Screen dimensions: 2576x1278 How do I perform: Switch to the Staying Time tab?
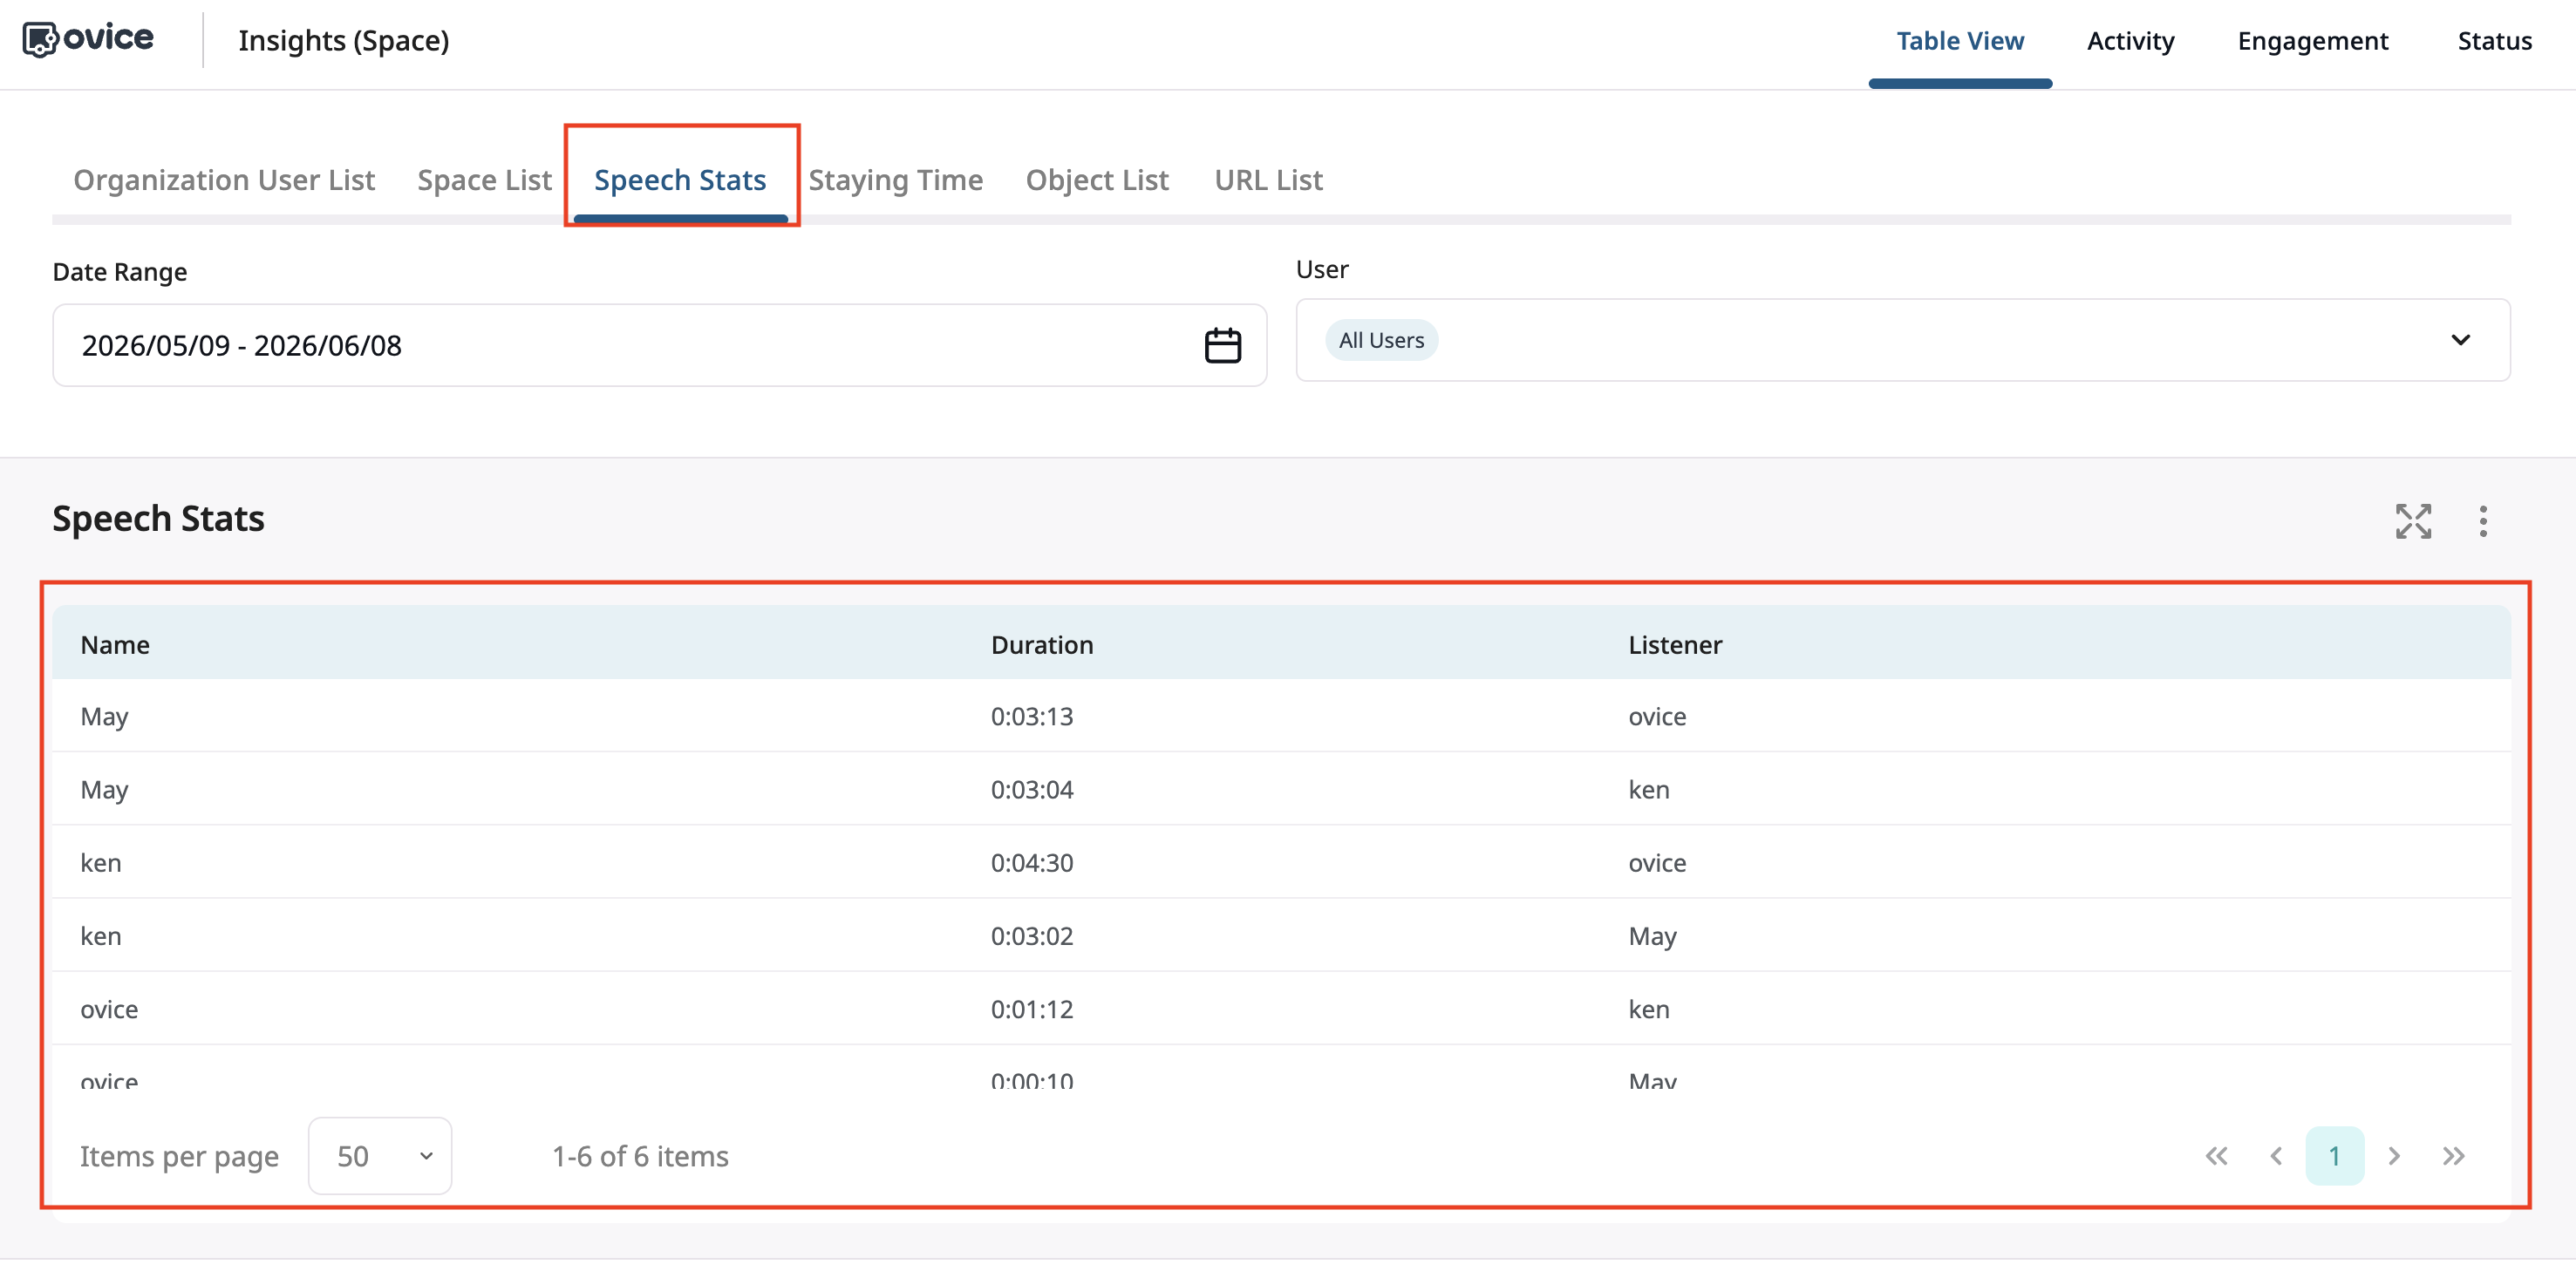click(895, 180)
